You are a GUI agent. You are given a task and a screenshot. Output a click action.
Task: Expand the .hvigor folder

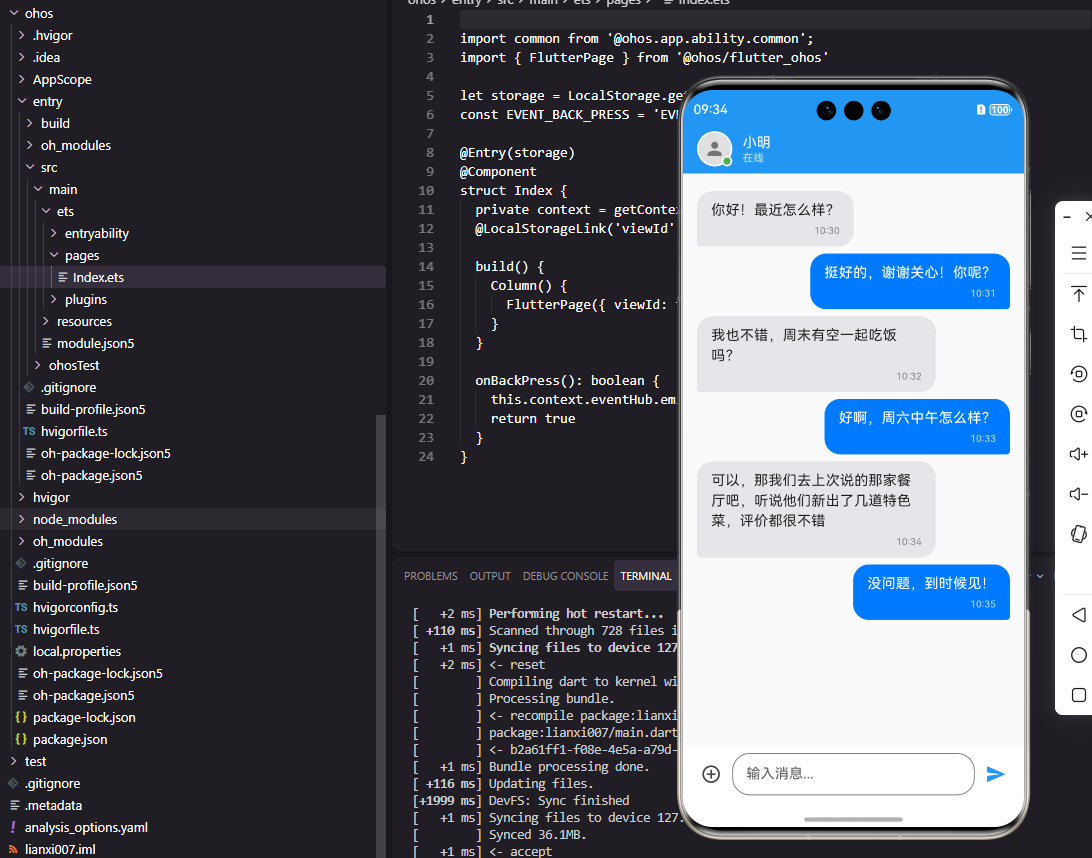tap(22, 35)
